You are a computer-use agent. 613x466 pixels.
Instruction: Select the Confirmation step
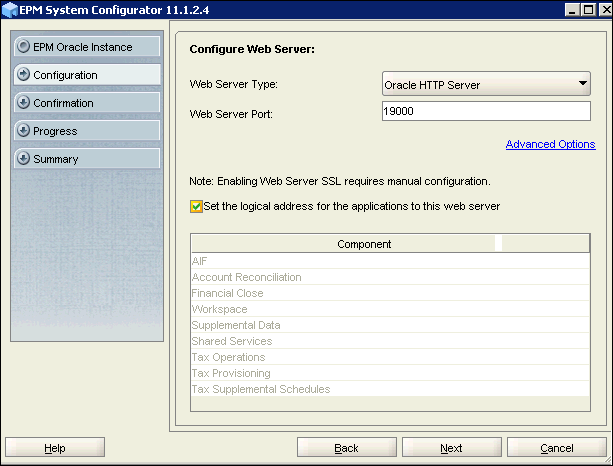87,103
